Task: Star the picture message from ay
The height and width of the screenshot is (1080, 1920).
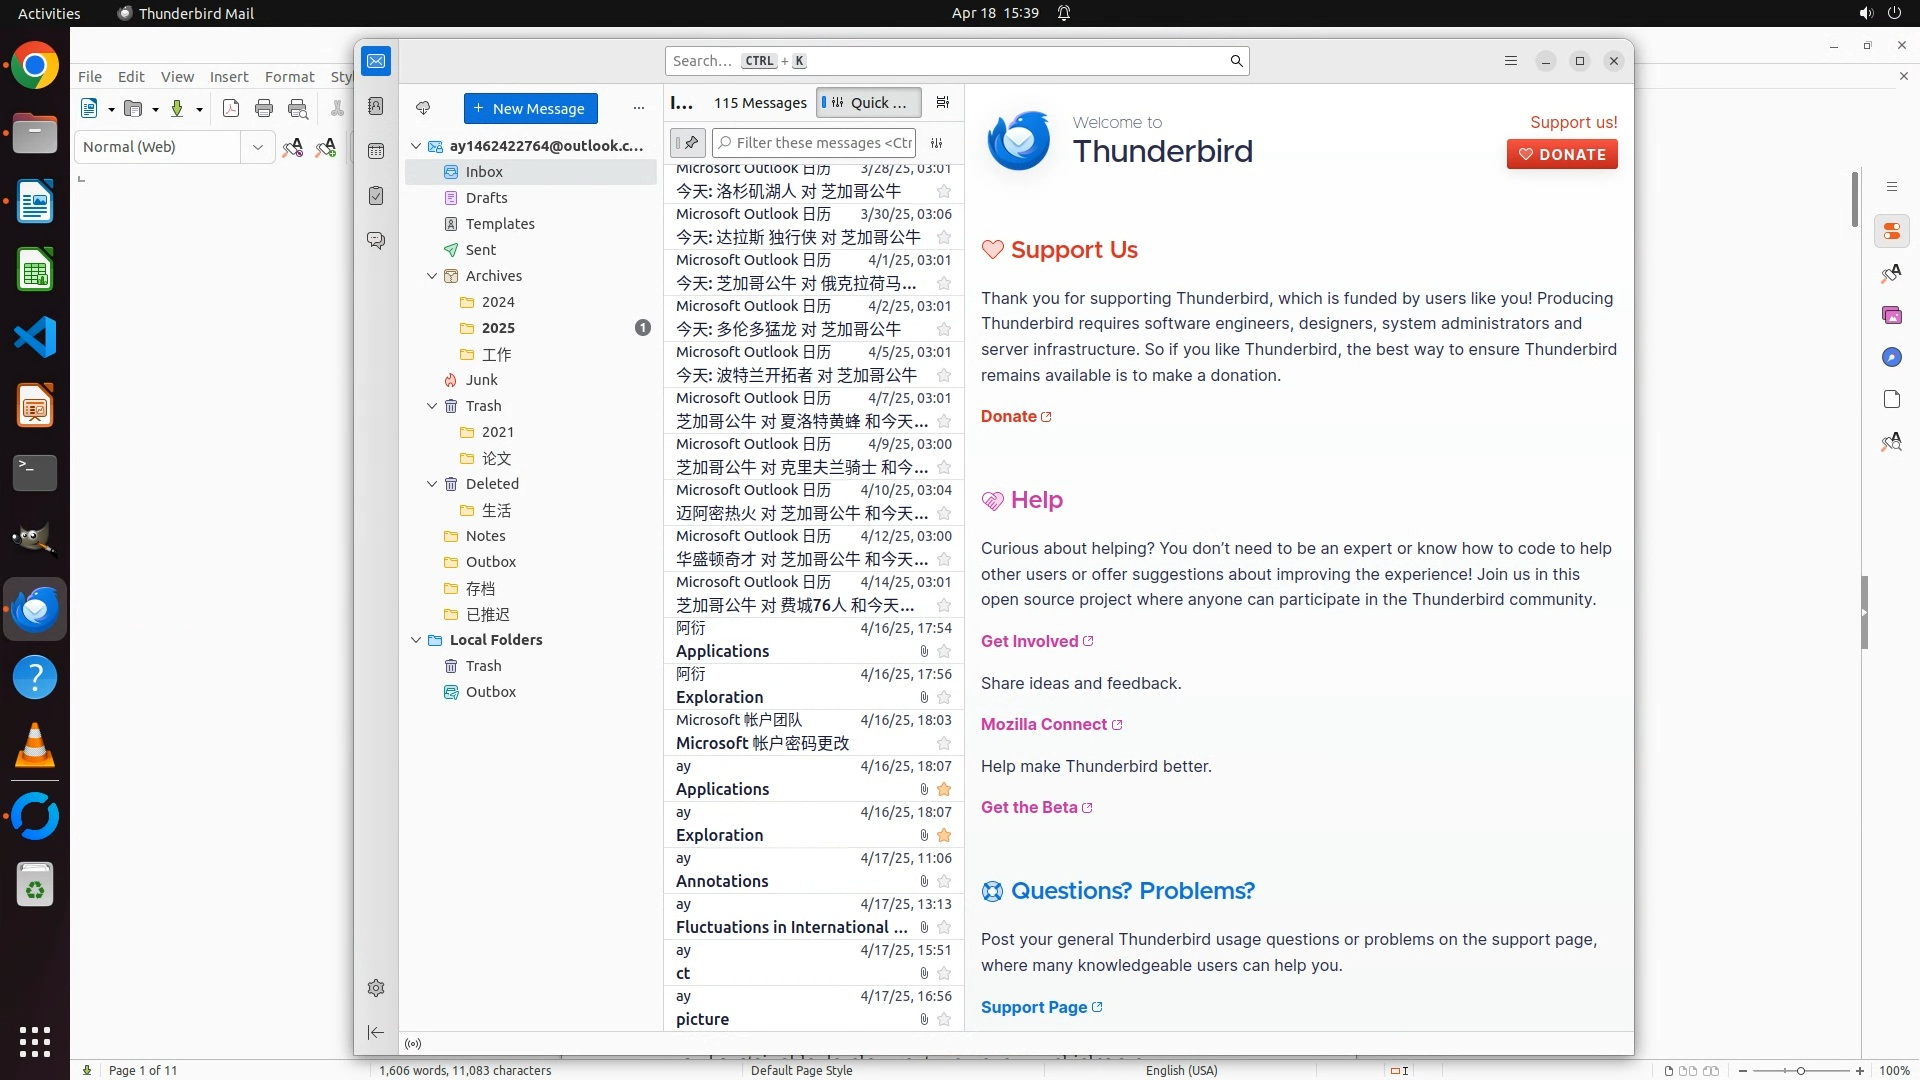Action: coord(944,1019)
